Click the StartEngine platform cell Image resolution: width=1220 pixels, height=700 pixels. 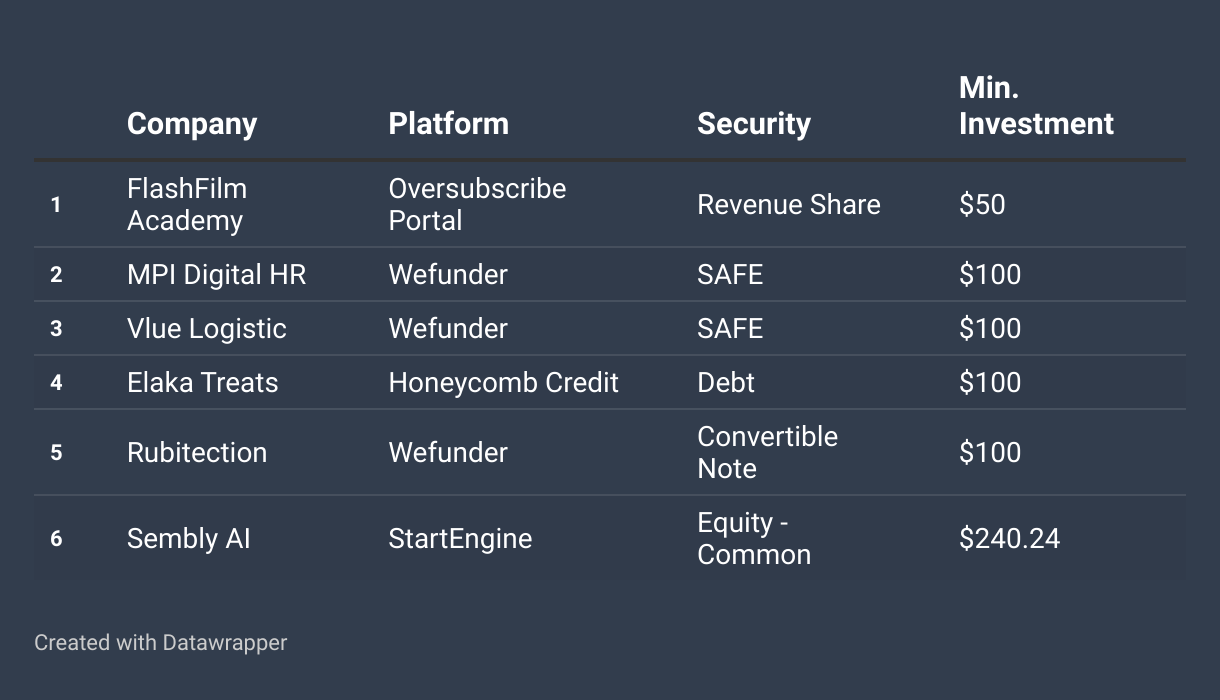460,539
